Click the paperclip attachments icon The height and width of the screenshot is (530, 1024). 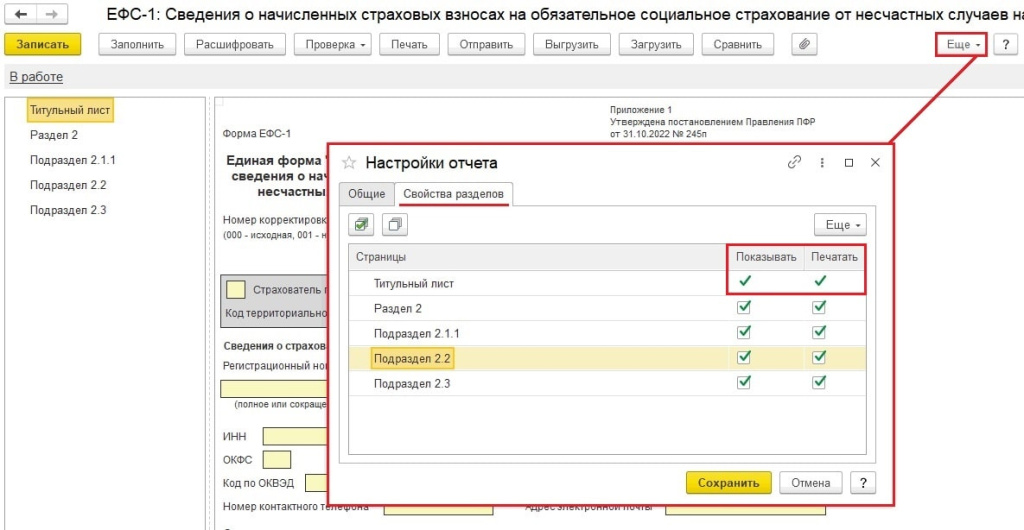[805, 45]
